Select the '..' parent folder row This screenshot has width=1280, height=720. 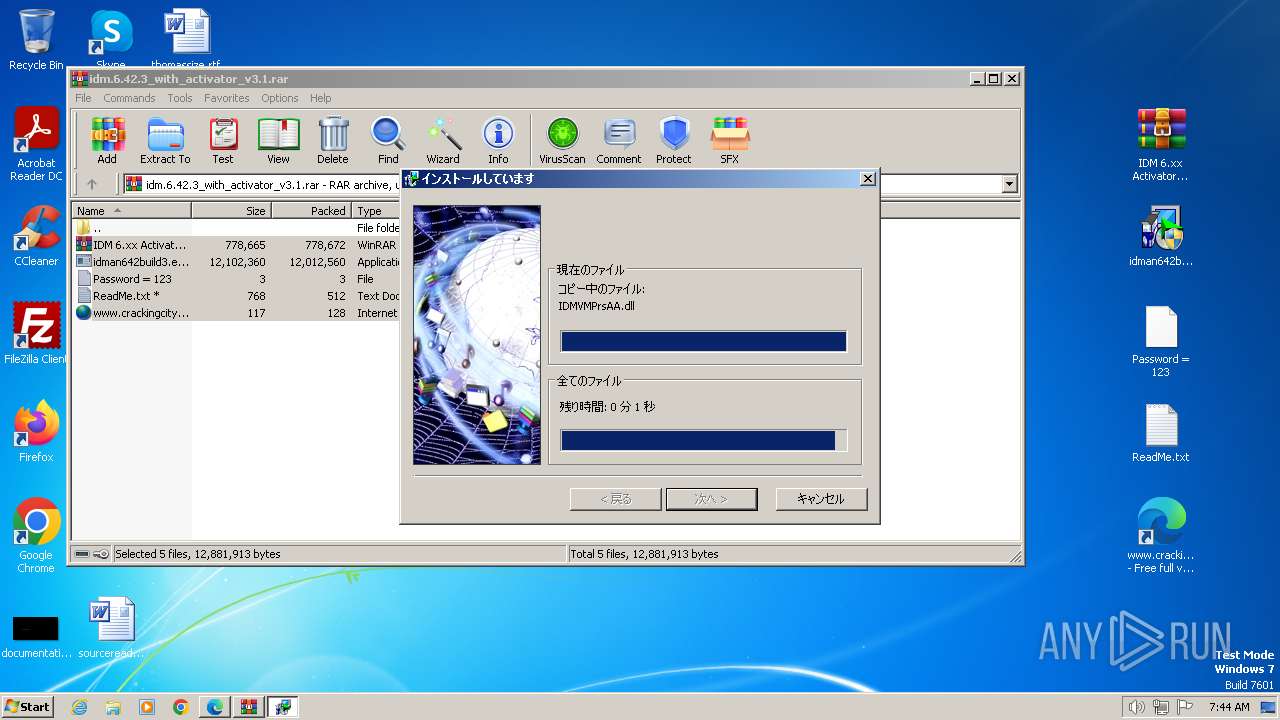[237, 227]
